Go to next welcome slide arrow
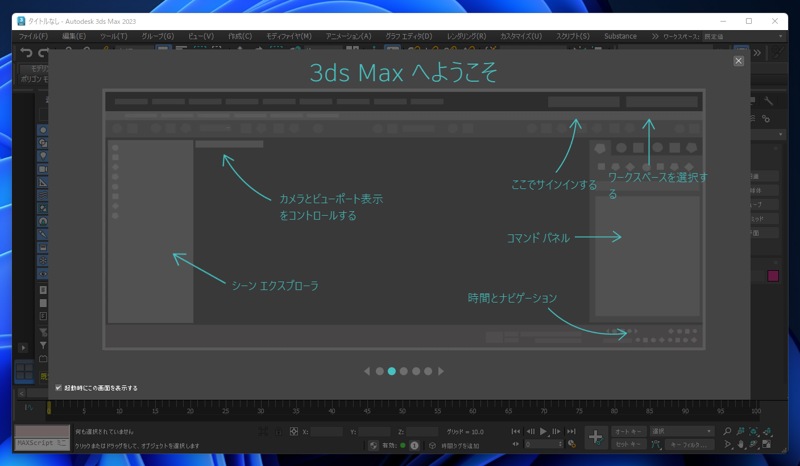Viewport: 800px width, 466px height. coord(441,371)
